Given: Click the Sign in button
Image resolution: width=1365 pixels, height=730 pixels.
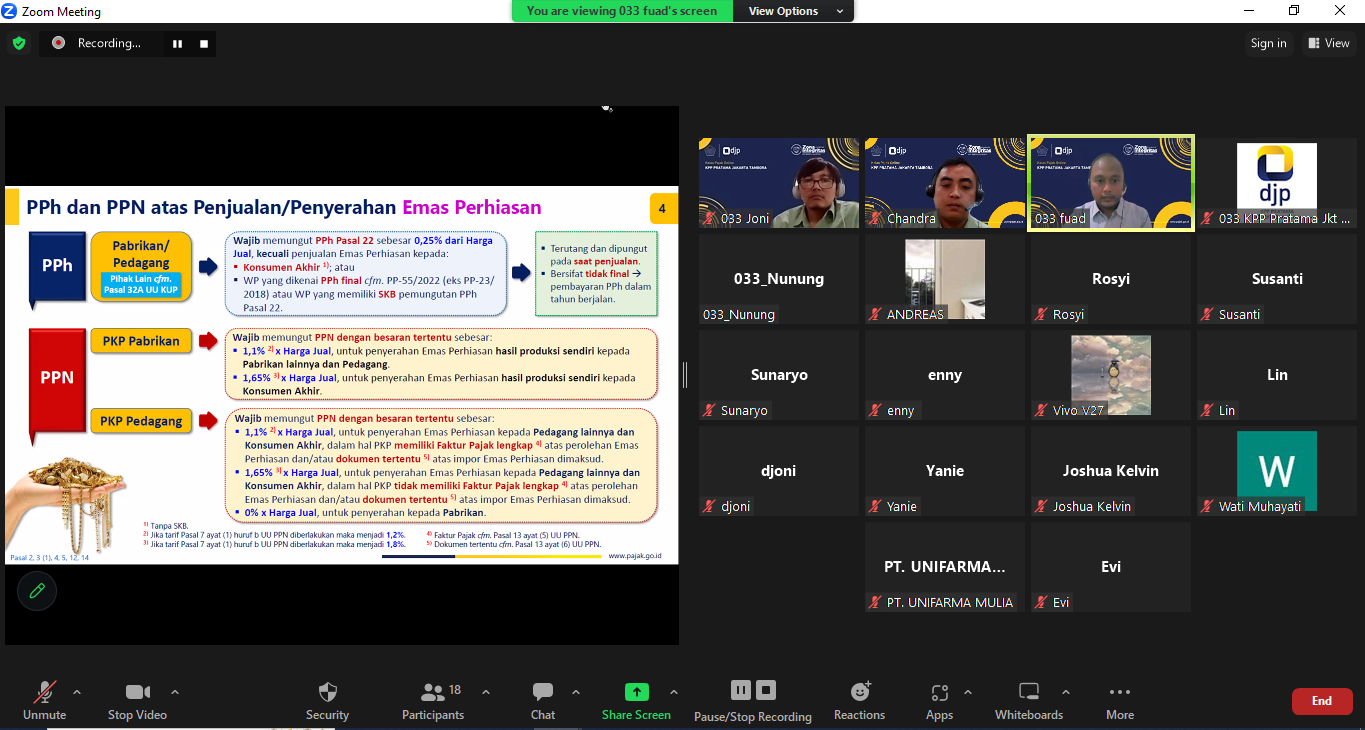Looking at the screenshot, I should coord(1268,43).
